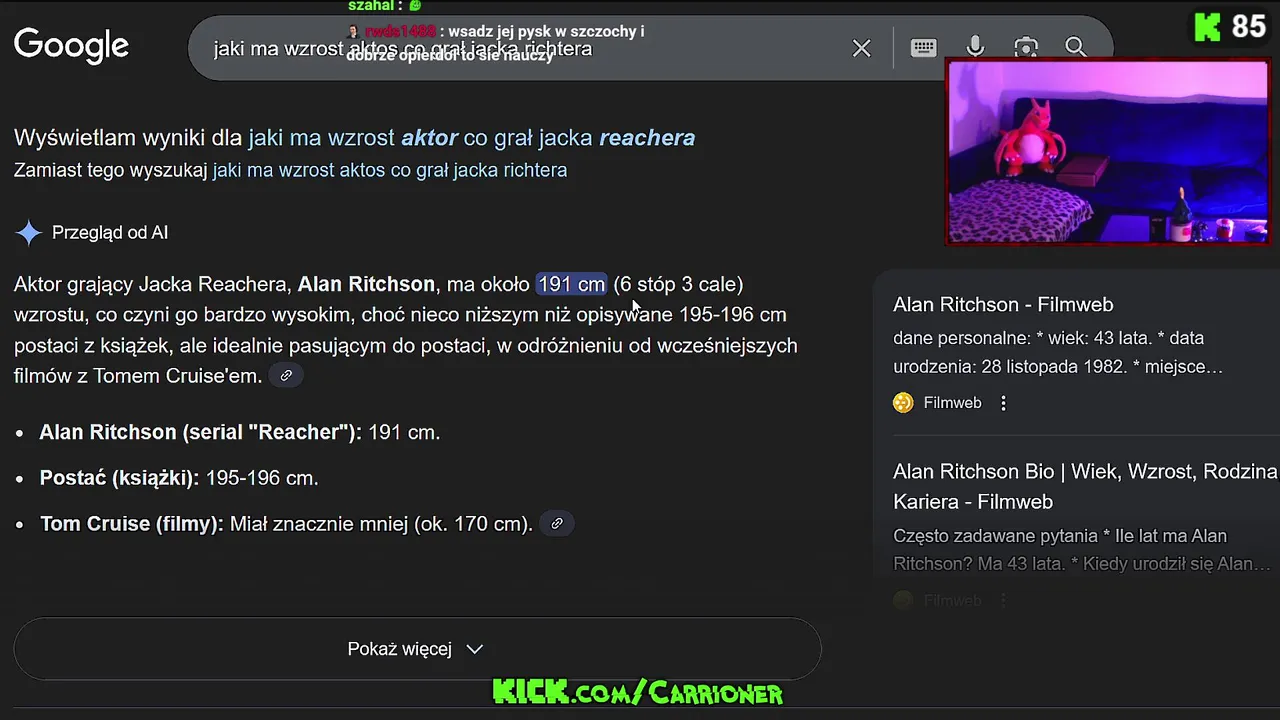Click the green Kick K logo
Screen dimensions: 1280x720
(1208, 27)
